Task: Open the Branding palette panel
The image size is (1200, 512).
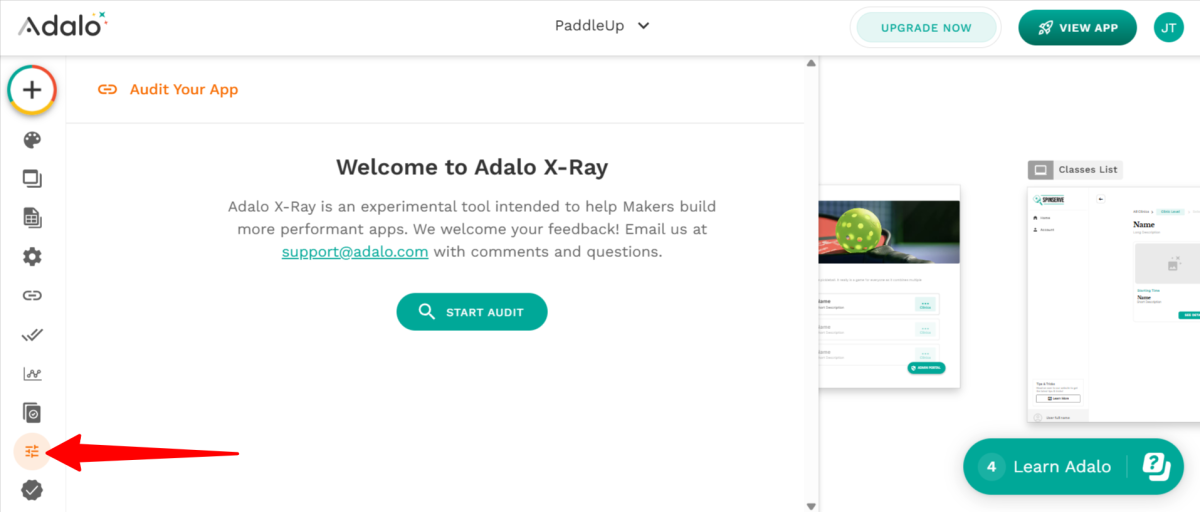Action: (32, 140)
